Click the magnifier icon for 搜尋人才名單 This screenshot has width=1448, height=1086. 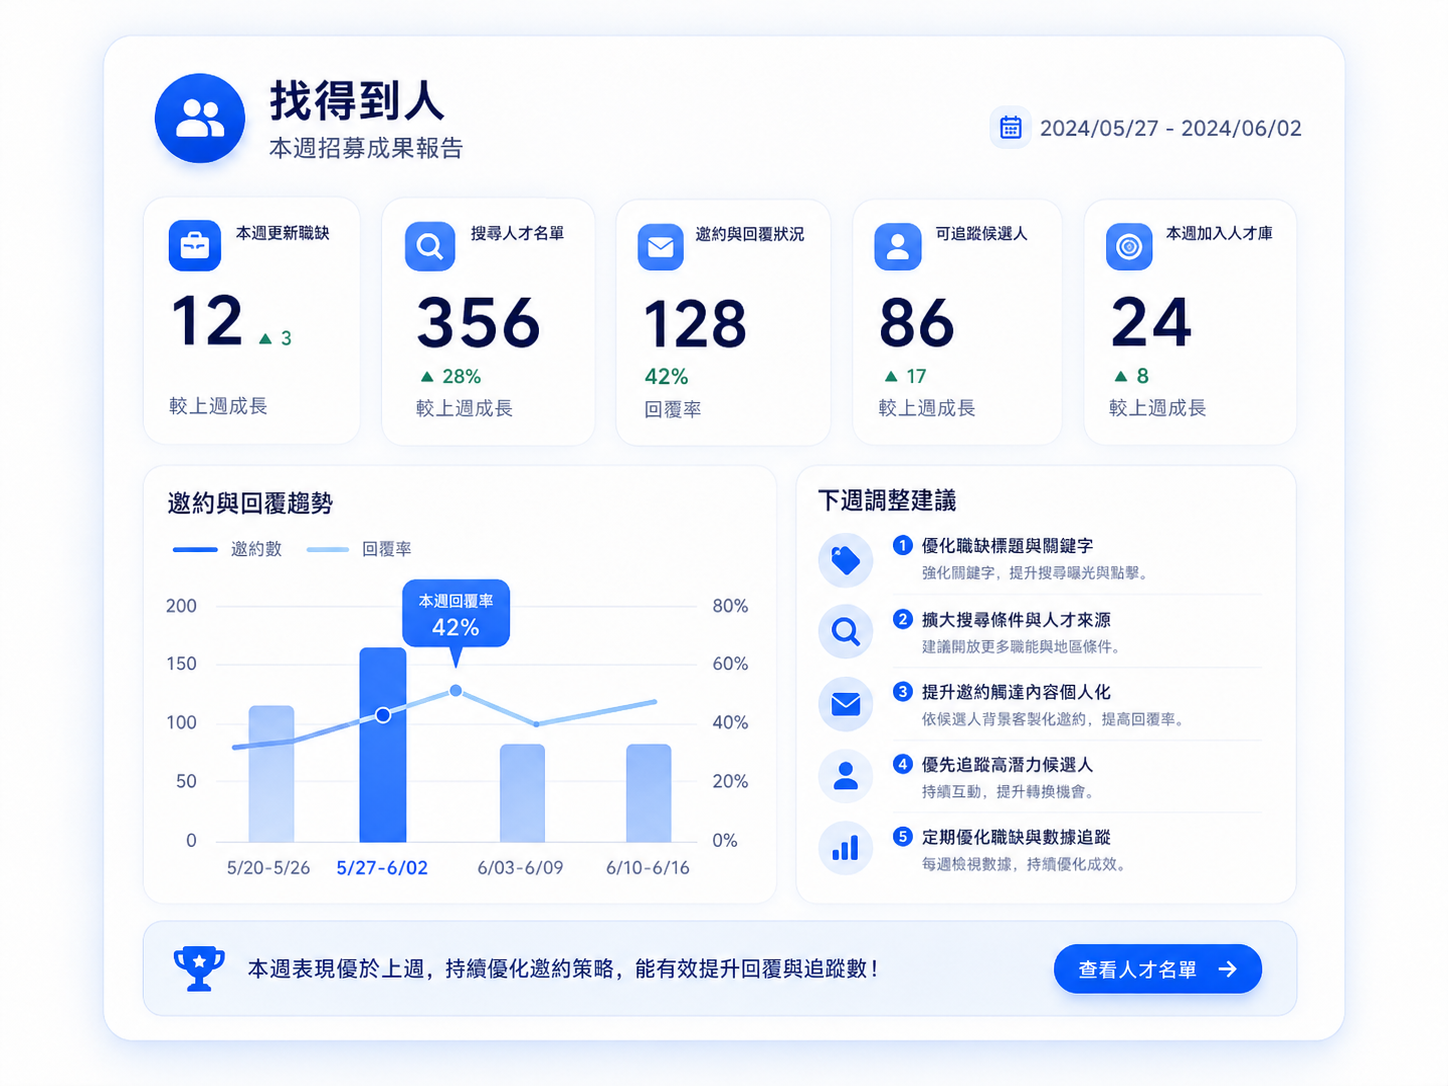430,246
